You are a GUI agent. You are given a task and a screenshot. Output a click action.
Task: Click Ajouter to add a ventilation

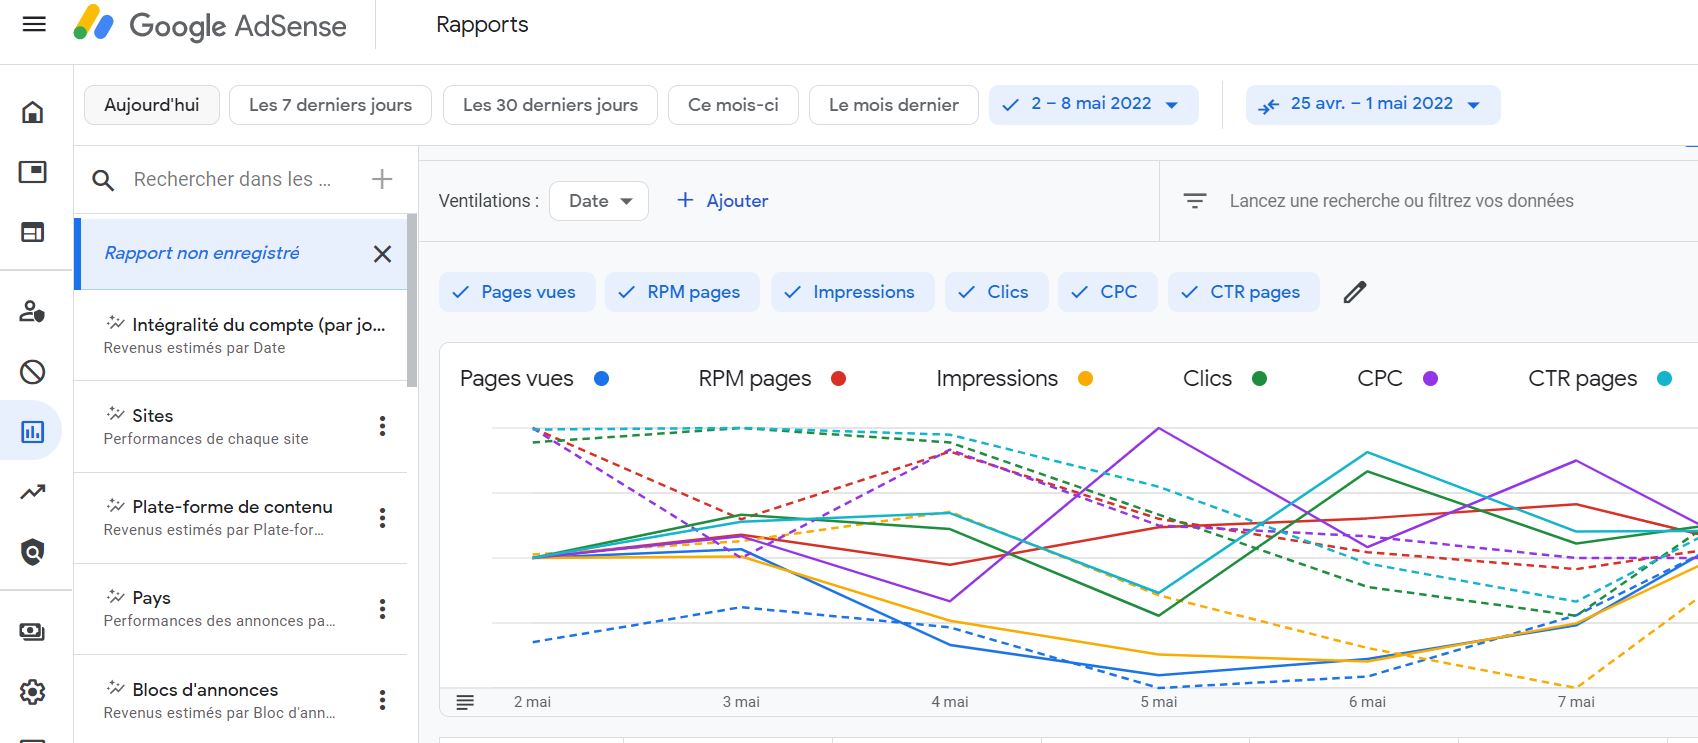(x=723, y=201)
